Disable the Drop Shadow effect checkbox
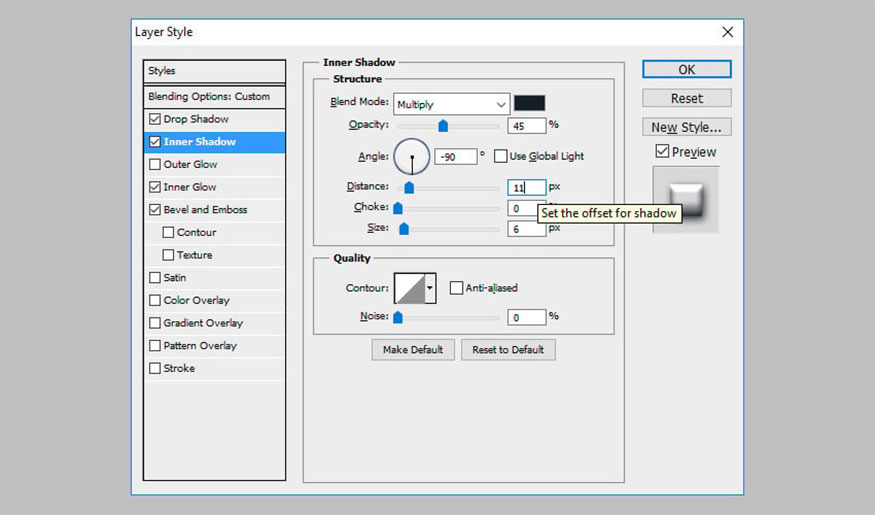The width and height of the screenshot is (875, 515). (x=154, y=119)
